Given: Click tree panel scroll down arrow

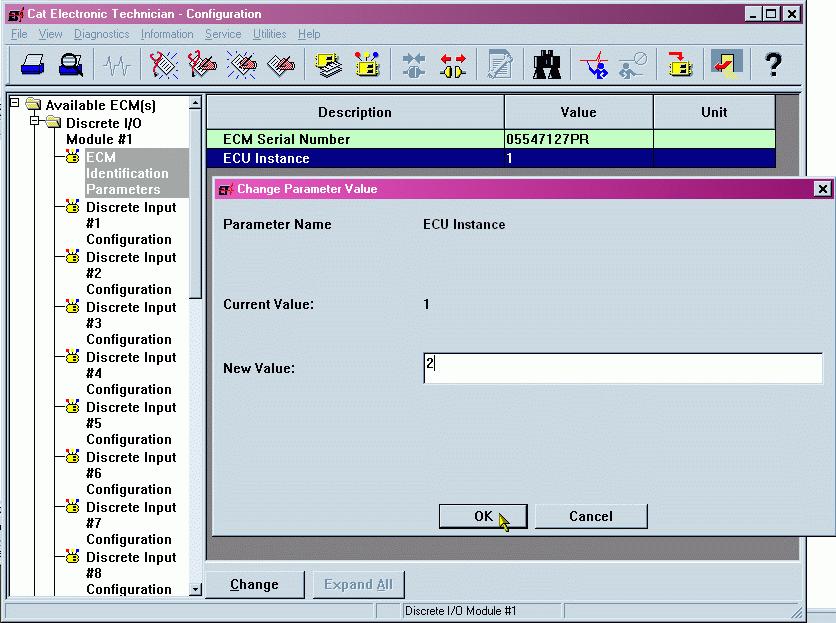Looking at the screenshot, I should click(x=196, y=589).
